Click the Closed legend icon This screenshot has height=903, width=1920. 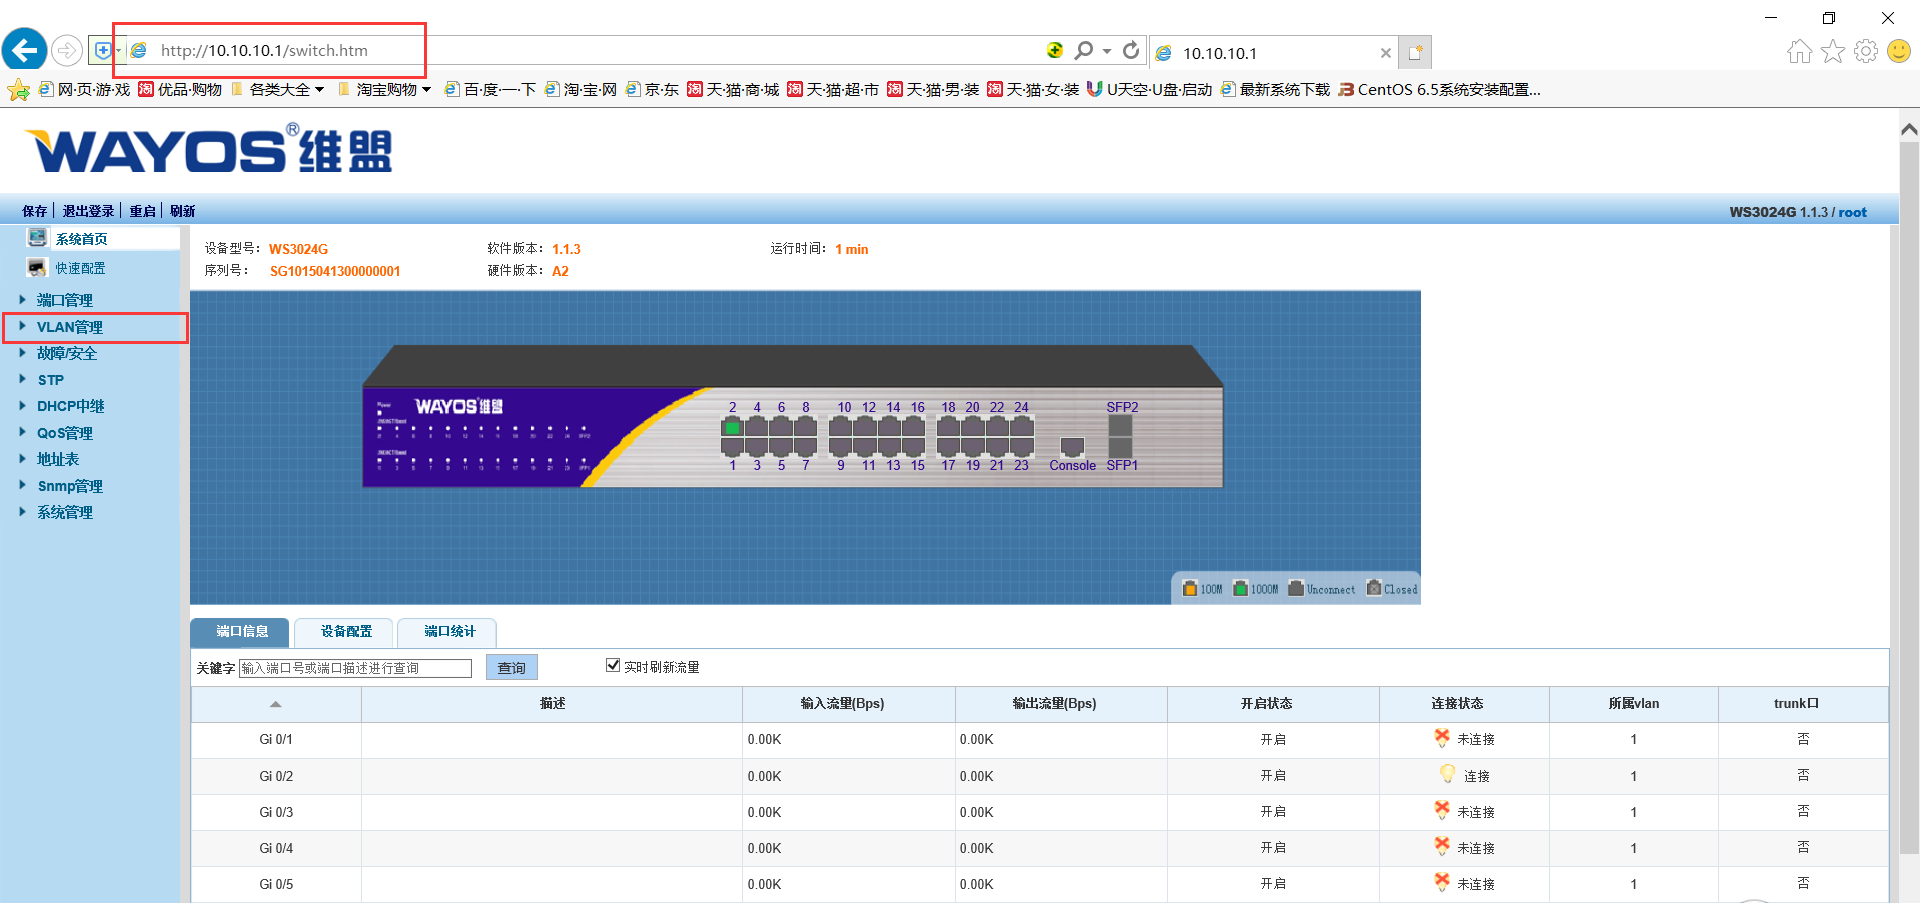(1374, 588)
